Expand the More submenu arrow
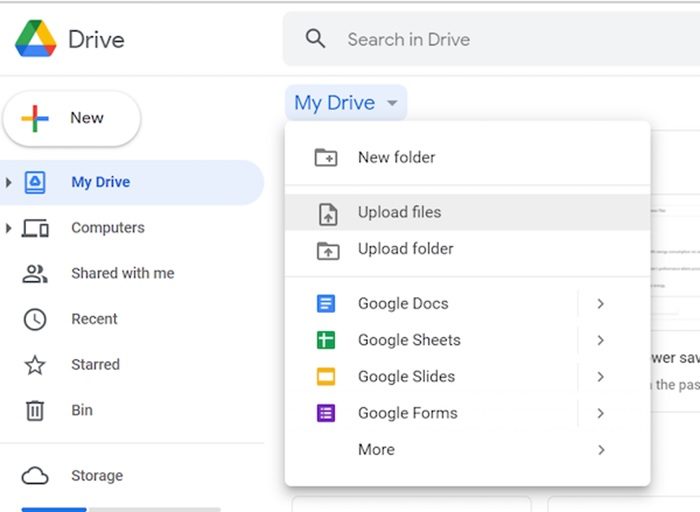 pyautogui.click(x=600, y=450)
